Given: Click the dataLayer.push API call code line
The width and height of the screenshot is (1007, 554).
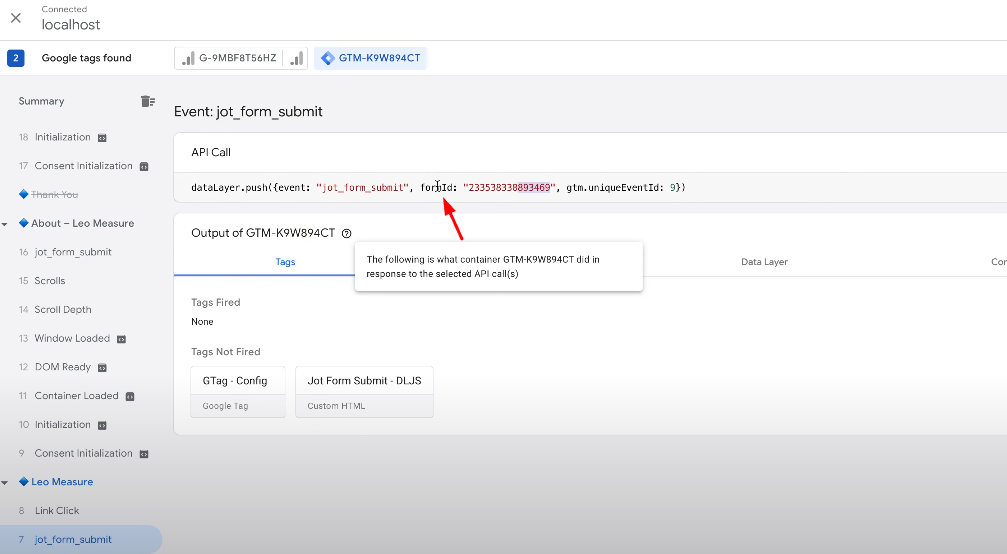Looking at the screenshot, I should [439, 187].
